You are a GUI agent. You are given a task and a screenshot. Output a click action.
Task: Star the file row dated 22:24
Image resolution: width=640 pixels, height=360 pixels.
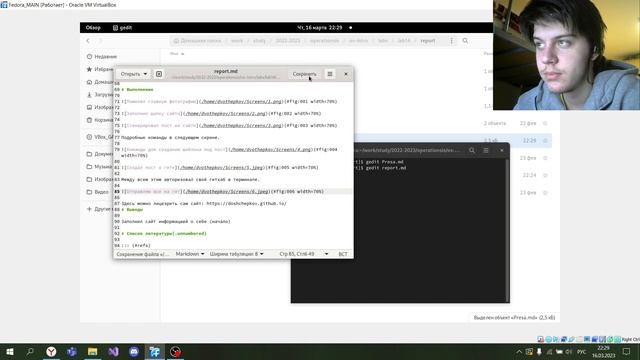point(545,175)
